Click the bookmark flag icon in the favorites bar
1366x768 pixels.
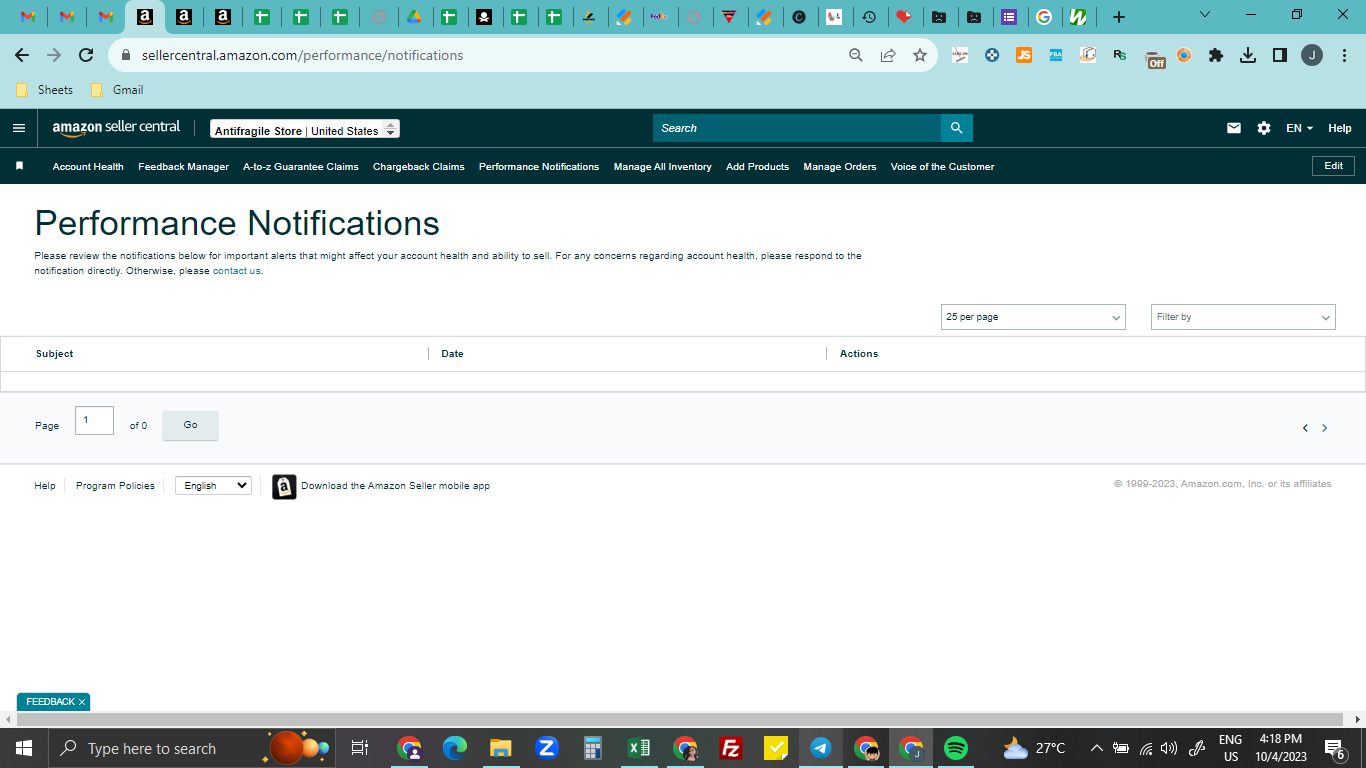[19, 166]
